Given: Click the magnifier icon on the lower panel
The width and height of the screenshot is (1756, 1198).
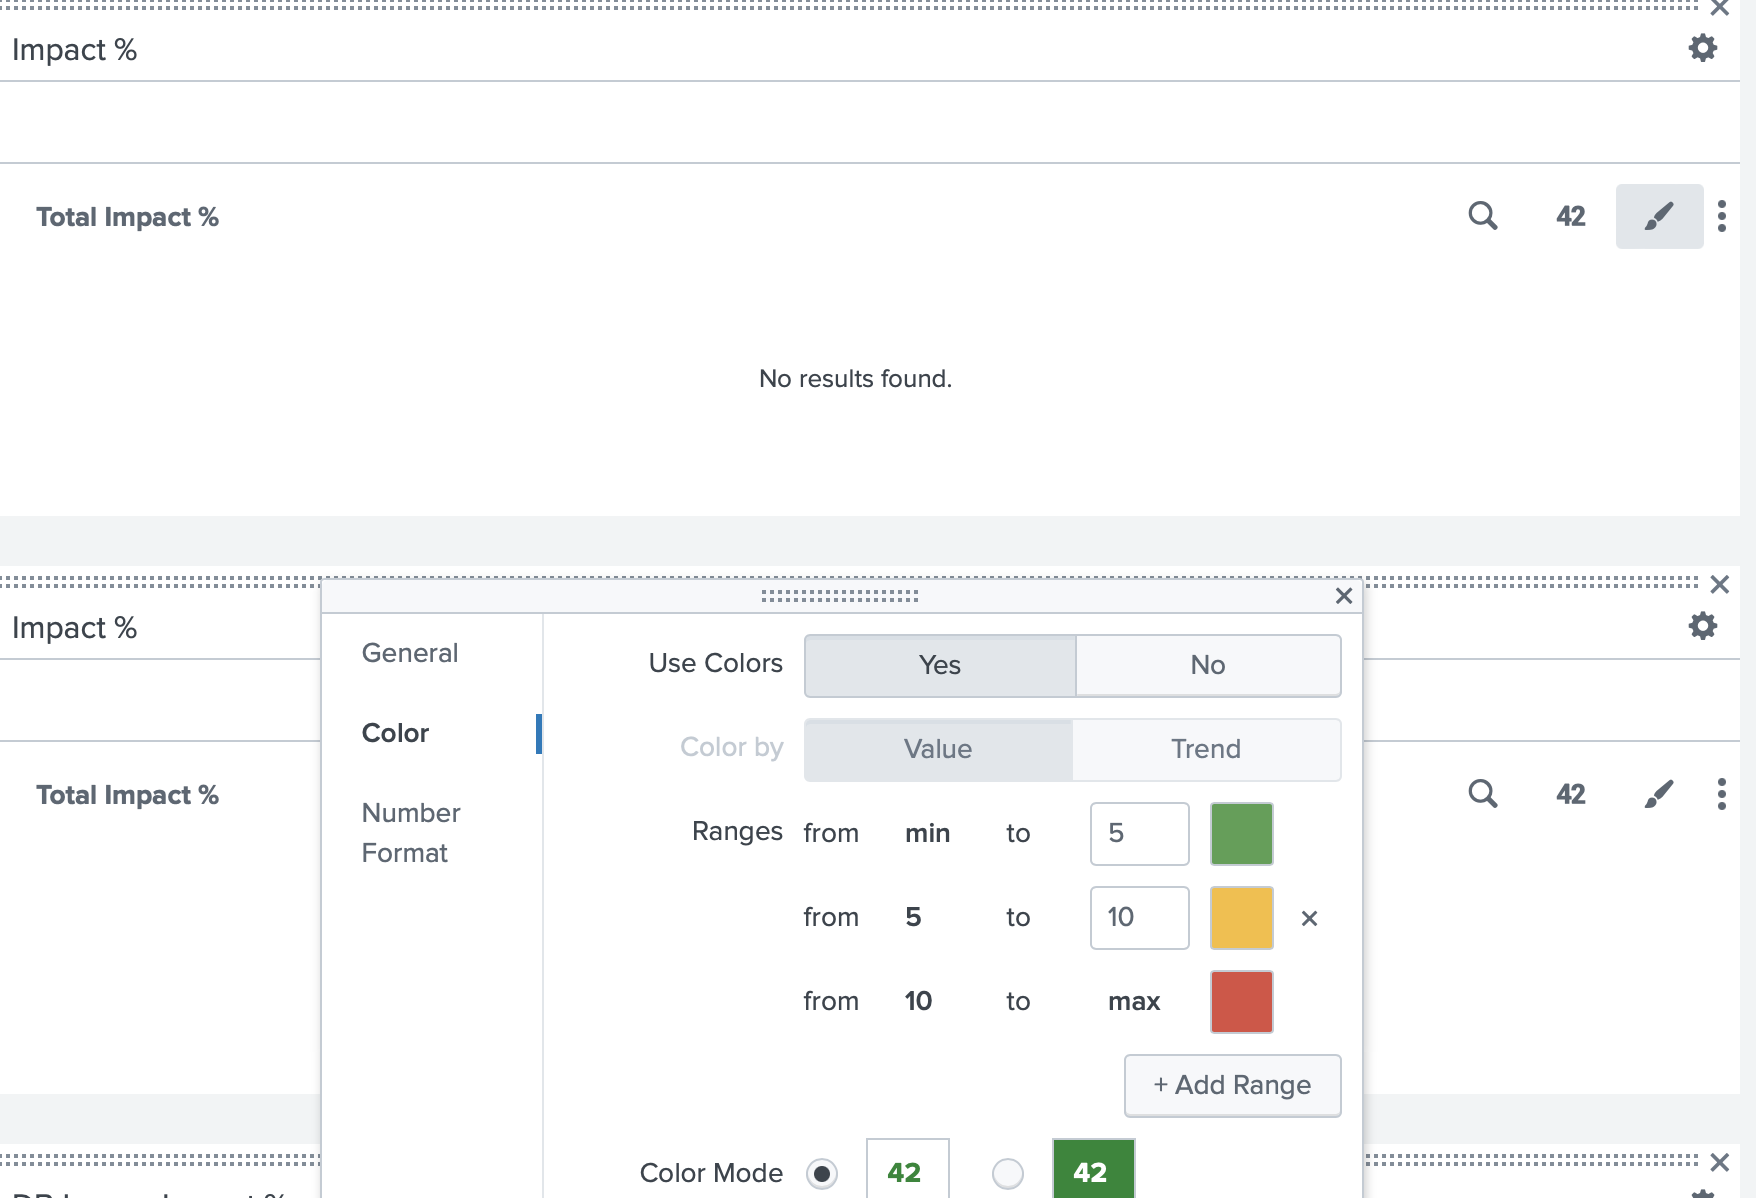Looking at the screenshot, I should [x=1484, y=794].
